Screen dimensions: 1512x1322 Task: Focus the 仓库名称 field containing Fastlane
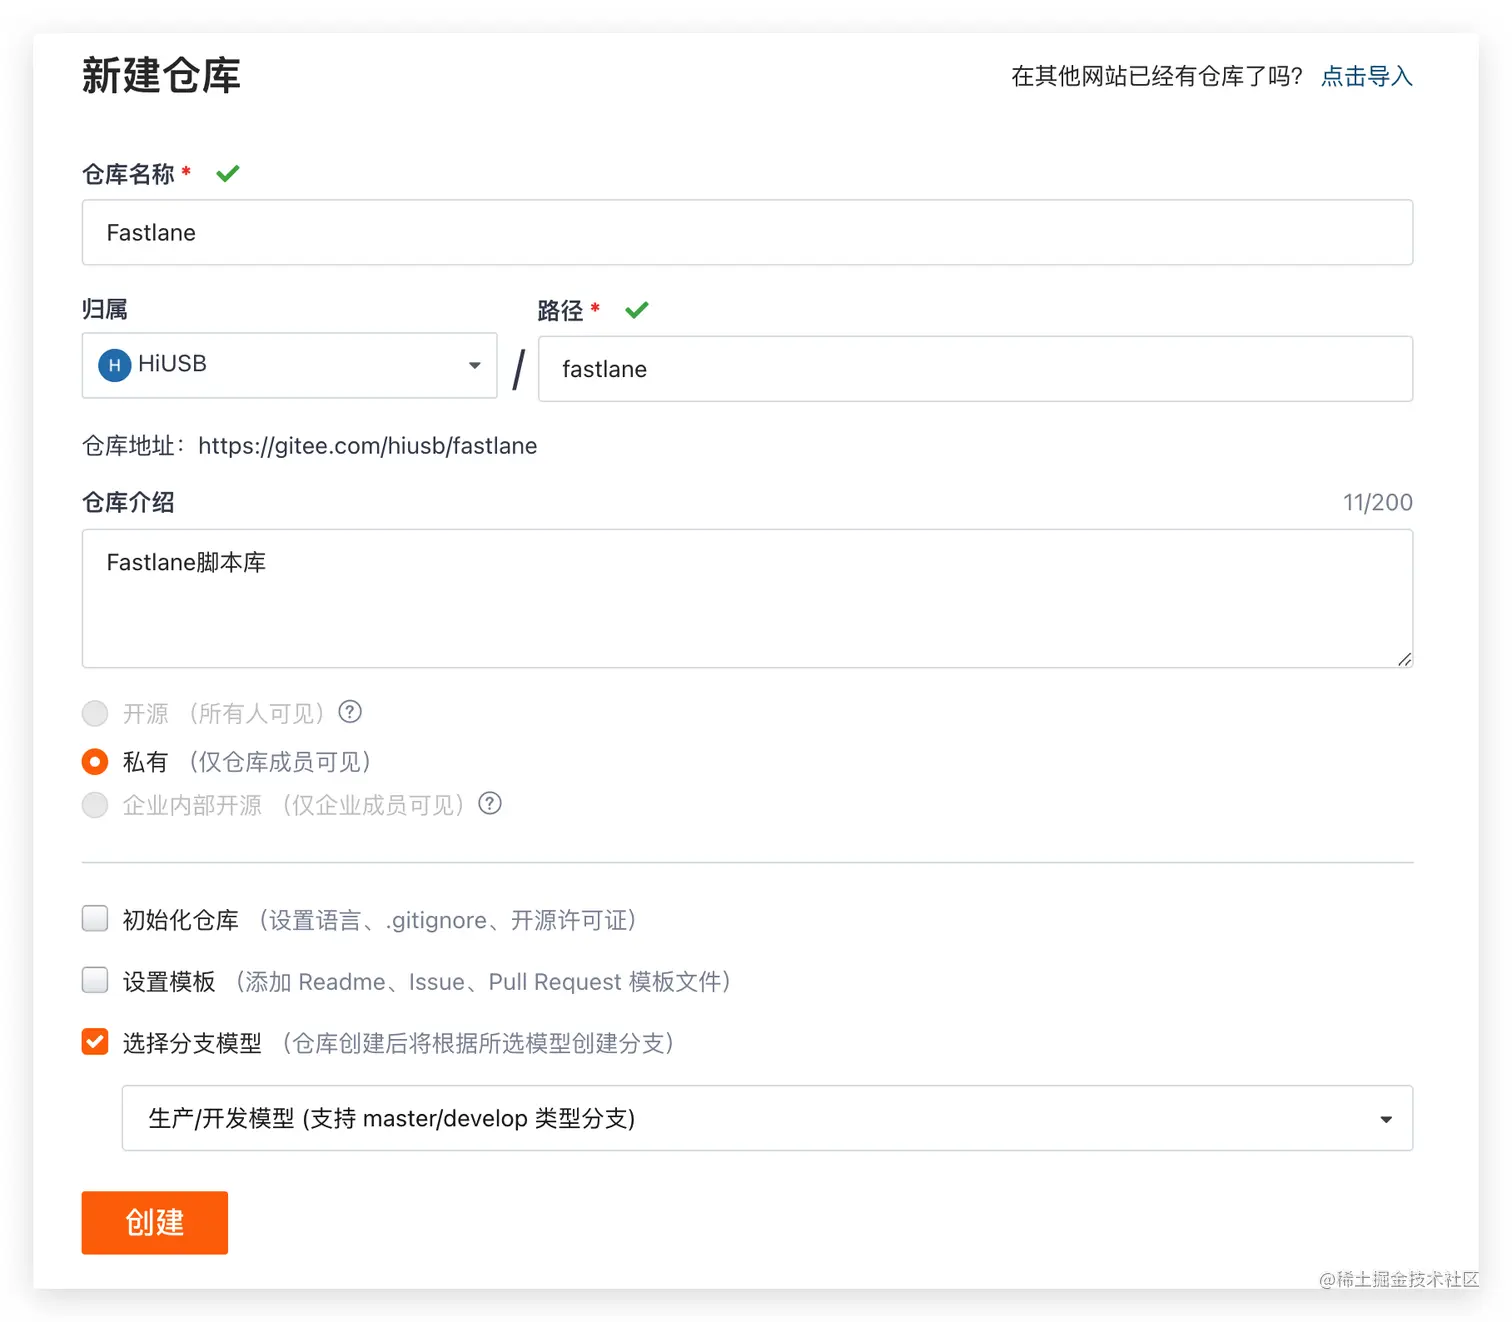[747, 232]
